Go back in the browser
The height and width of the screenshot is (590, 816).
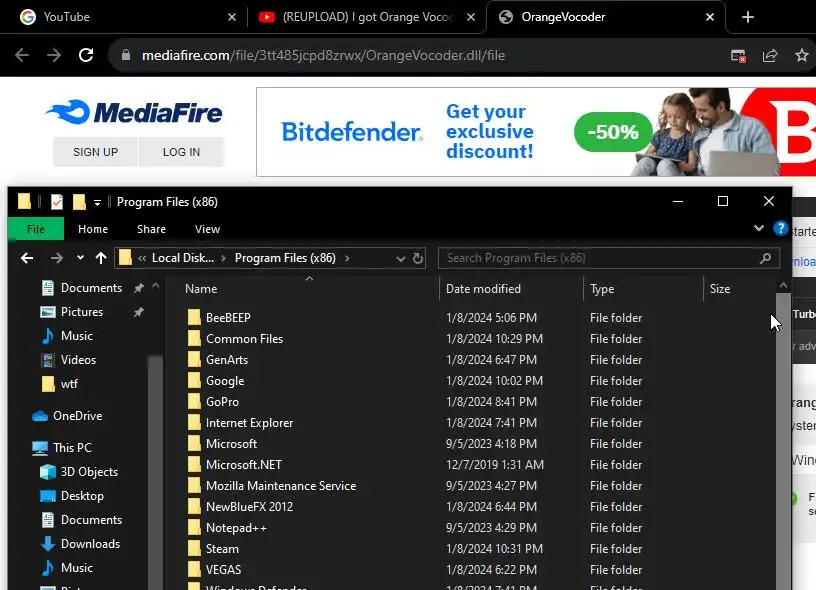pyautogui.click(x=22, y=55)
